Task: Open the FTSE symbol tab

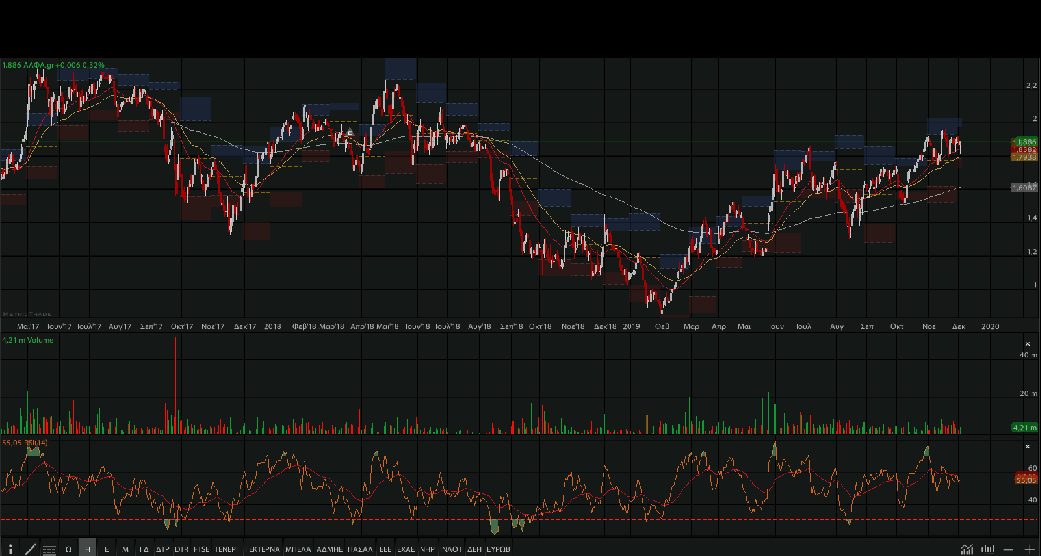Action: [x=201, y=549]
